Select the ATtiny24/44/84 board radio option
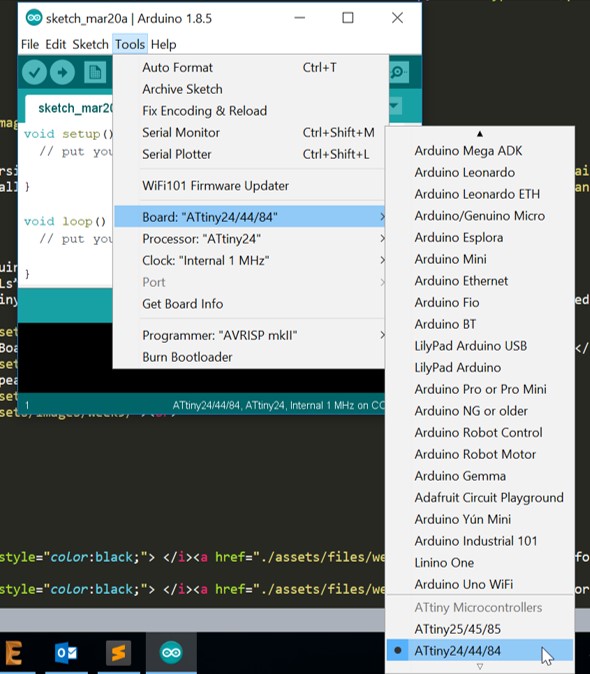Screen dimensions: 590x674 [x=480, y=650]
